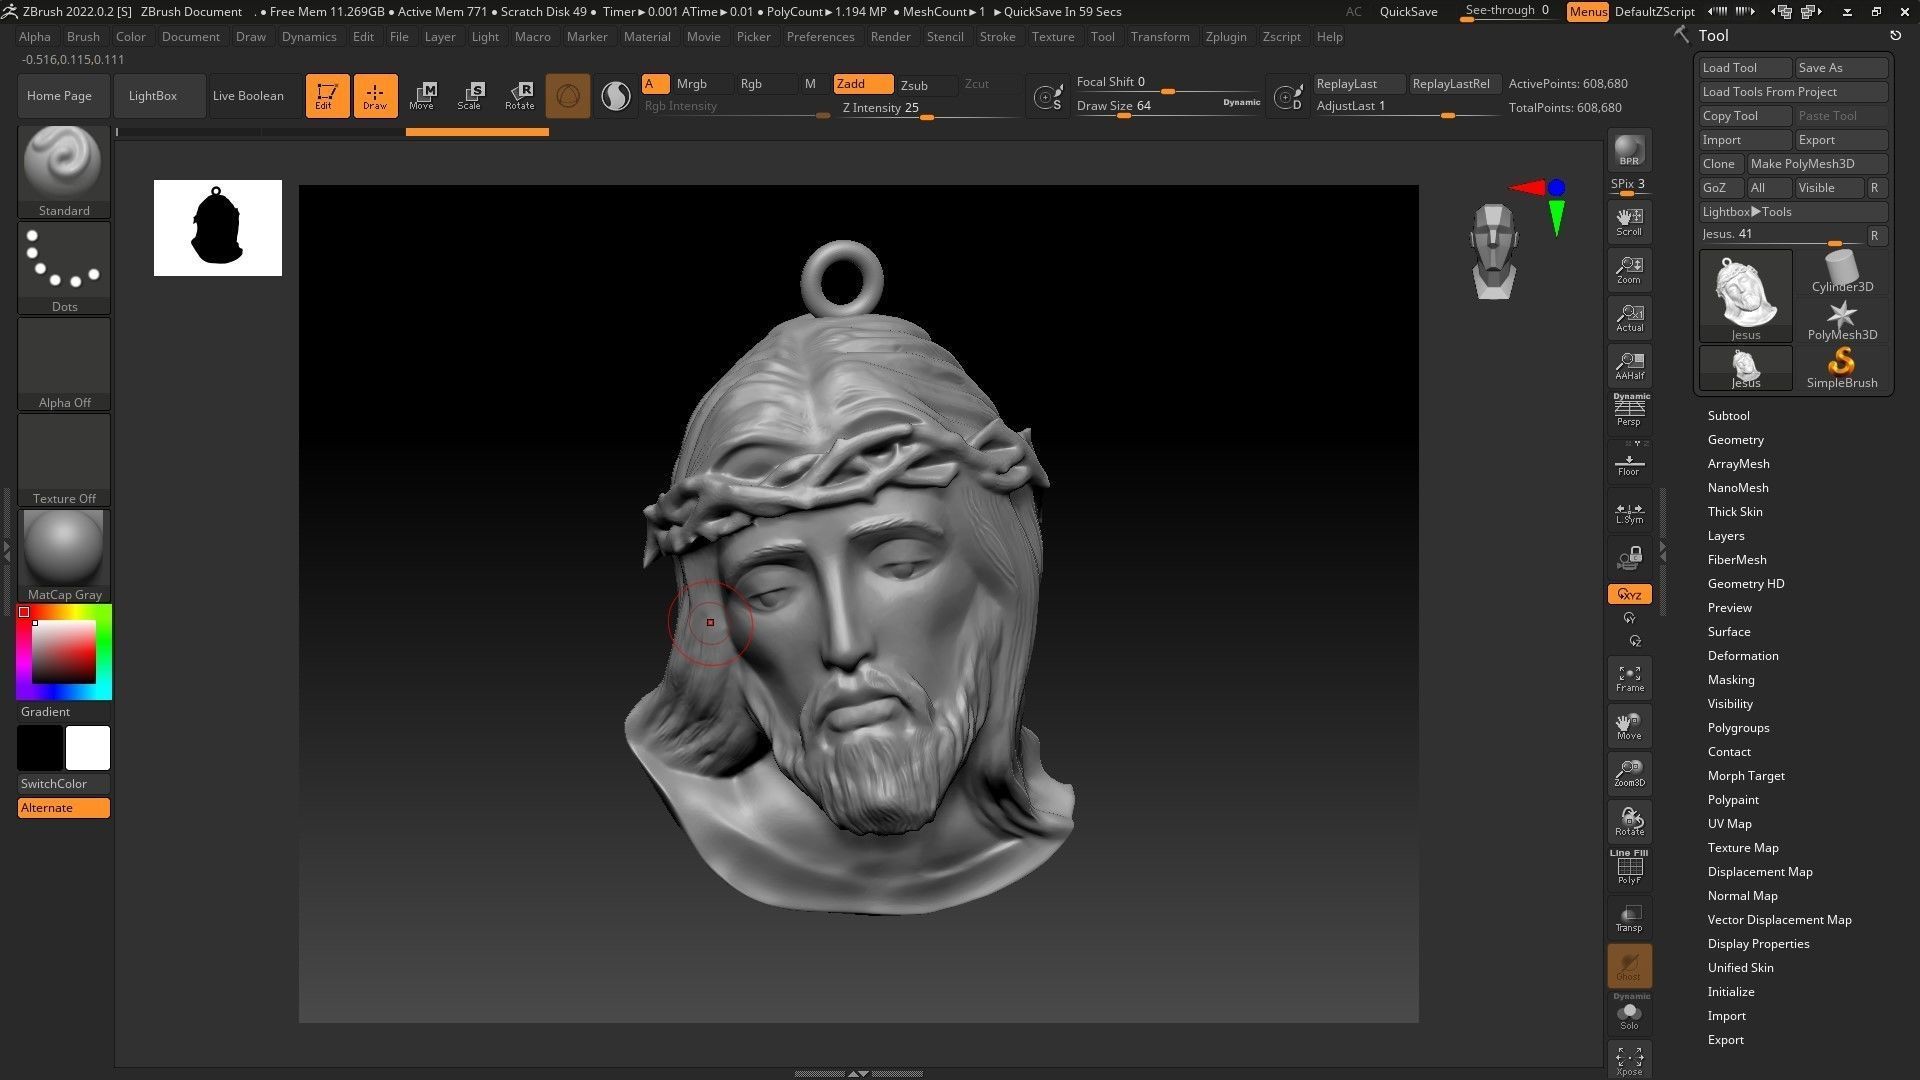
Task: Toggle Transp transparency mode
Action: point(1629,917)
